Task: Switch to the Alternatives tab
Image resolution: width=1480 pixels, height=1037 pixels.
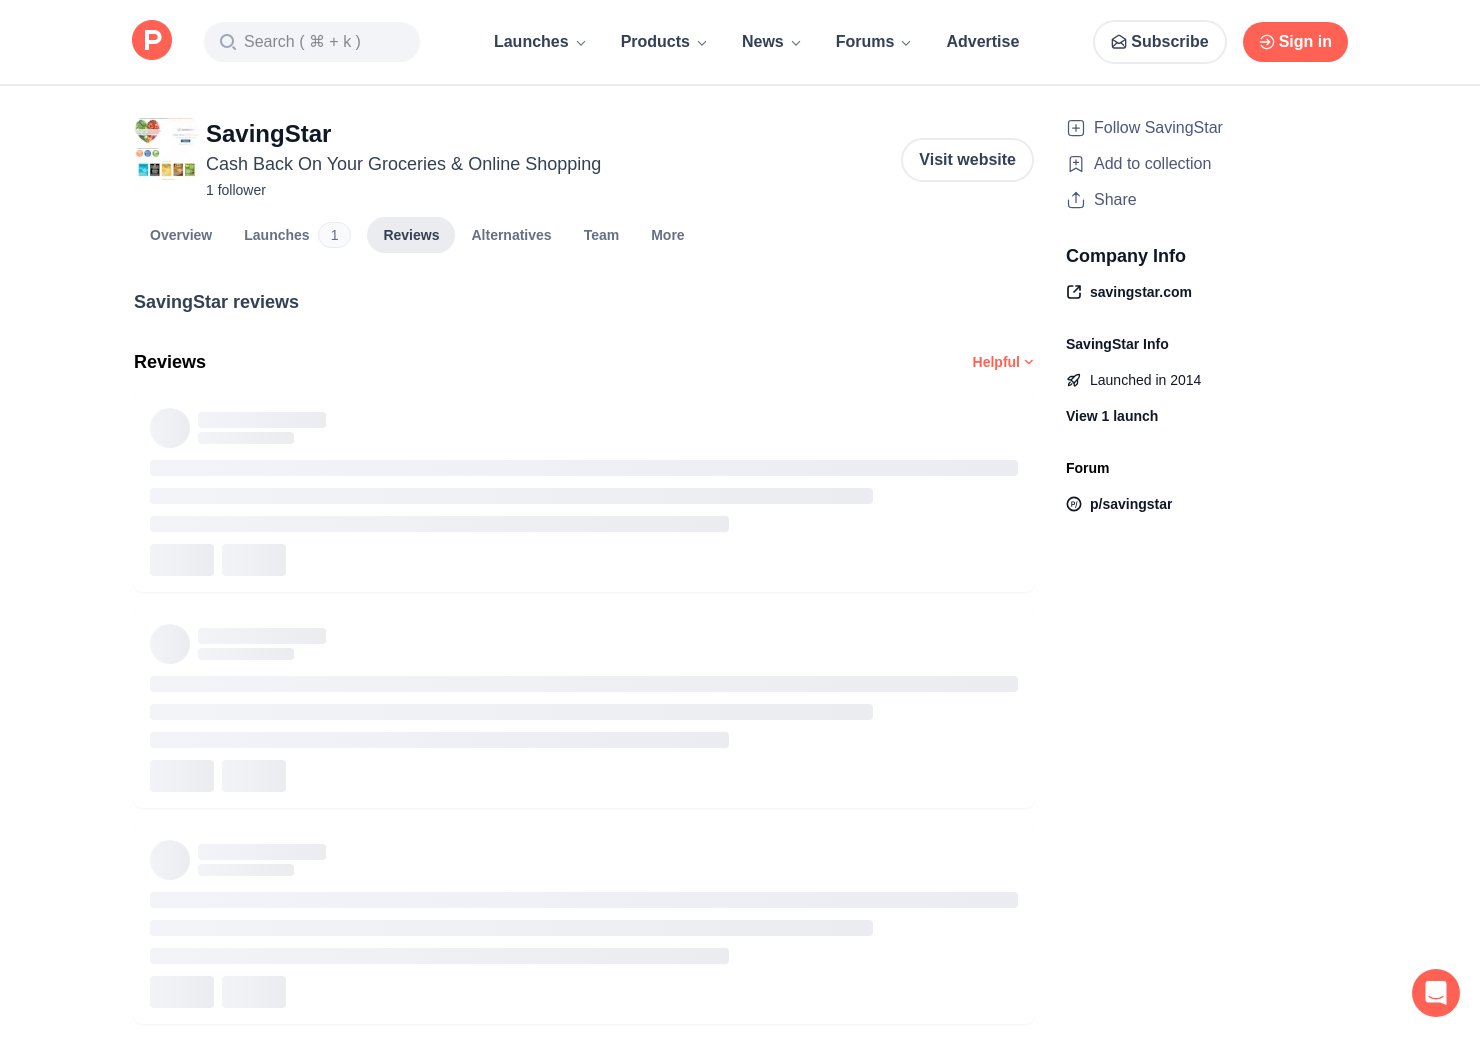Action: point(511,235)
